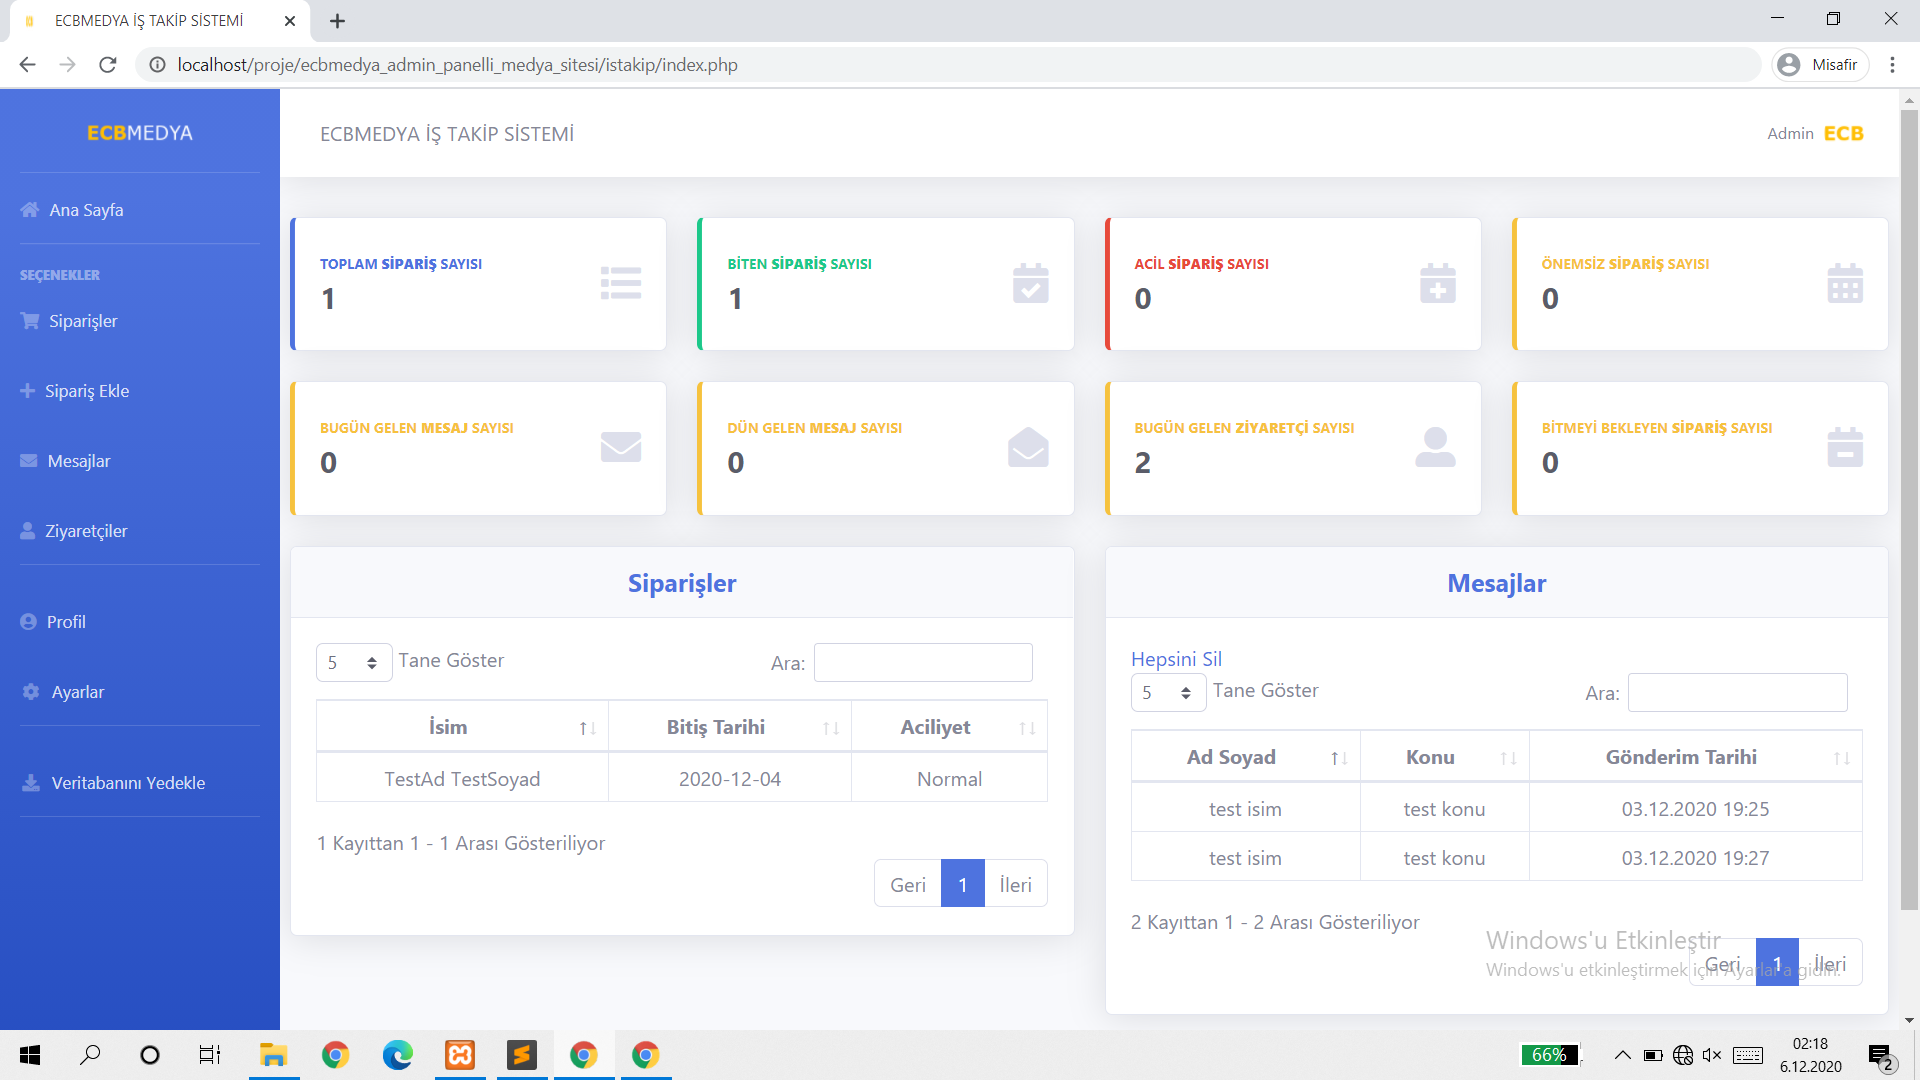
Task: Go to Ziyaretçiler sidebar menu item
Action: 86,531
